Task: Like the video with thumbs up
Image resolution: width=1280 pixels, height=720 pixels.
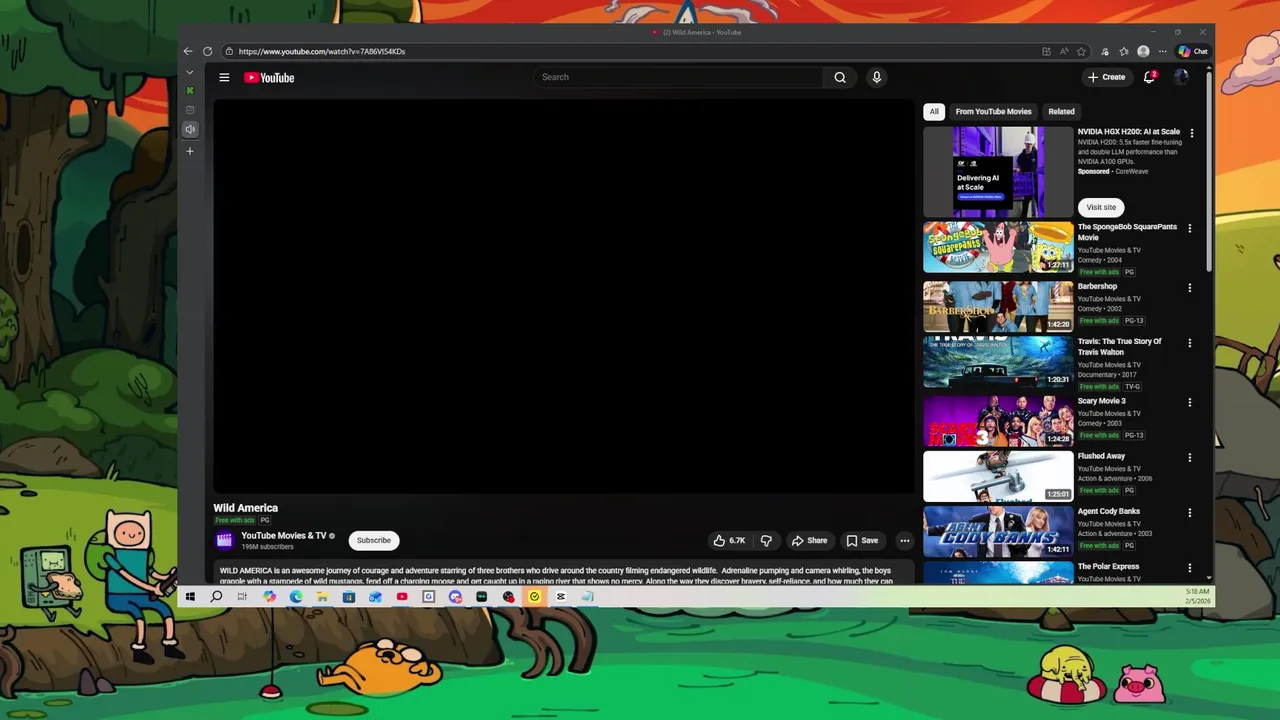Action: click(729, 540)
